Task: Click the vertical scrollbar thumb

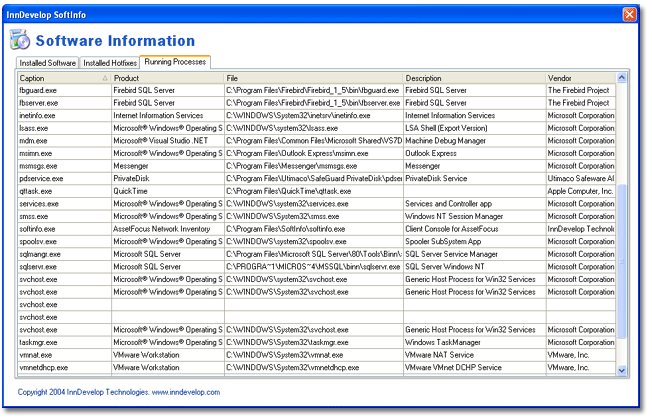Action: pos(622,261)
